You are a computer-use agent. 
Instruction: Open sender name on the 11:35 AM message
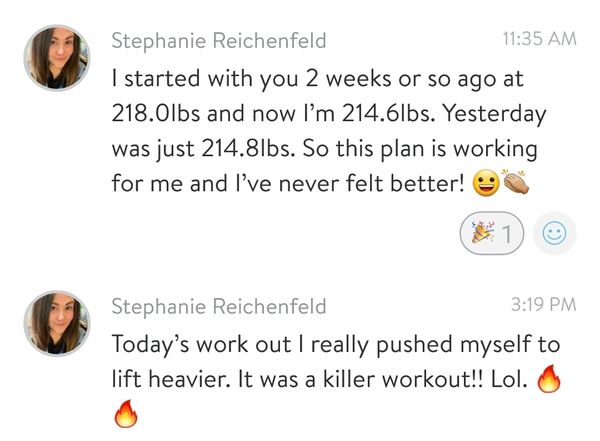click(x=219, y=41)
